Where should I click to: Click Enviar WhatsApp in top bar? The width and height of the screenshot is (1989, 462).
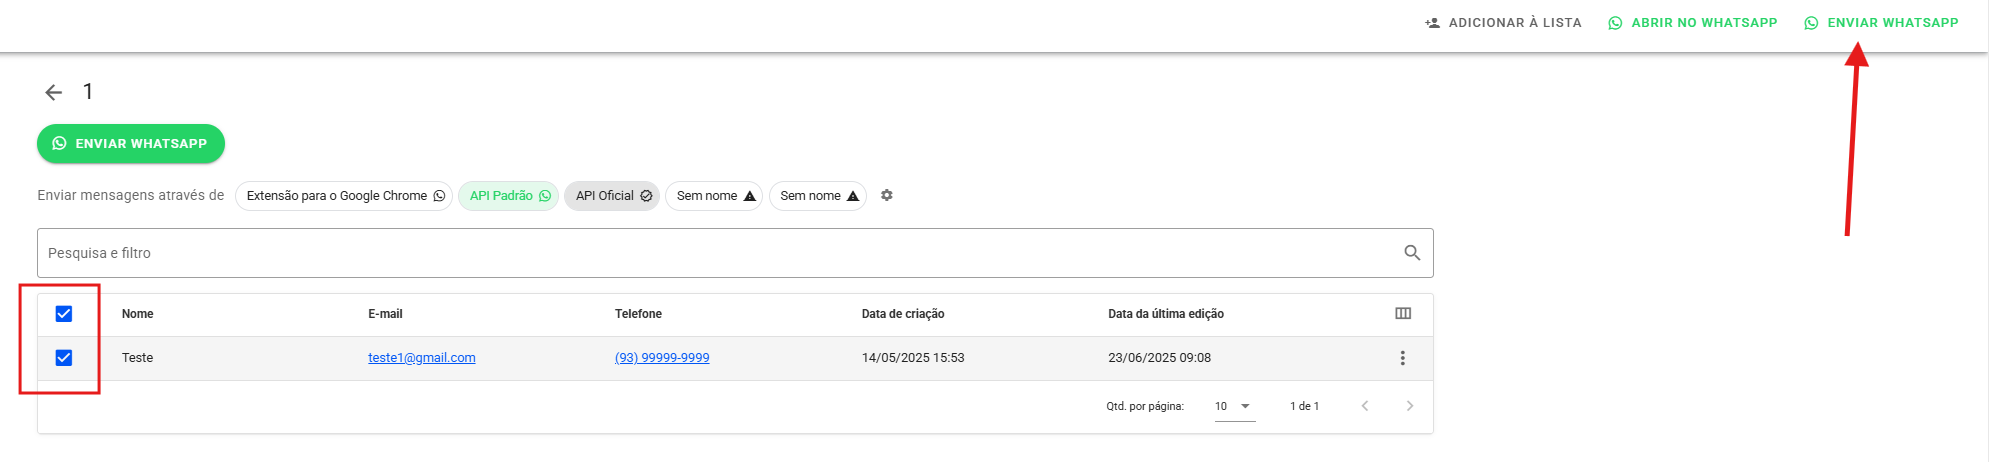pos(1881,23)
